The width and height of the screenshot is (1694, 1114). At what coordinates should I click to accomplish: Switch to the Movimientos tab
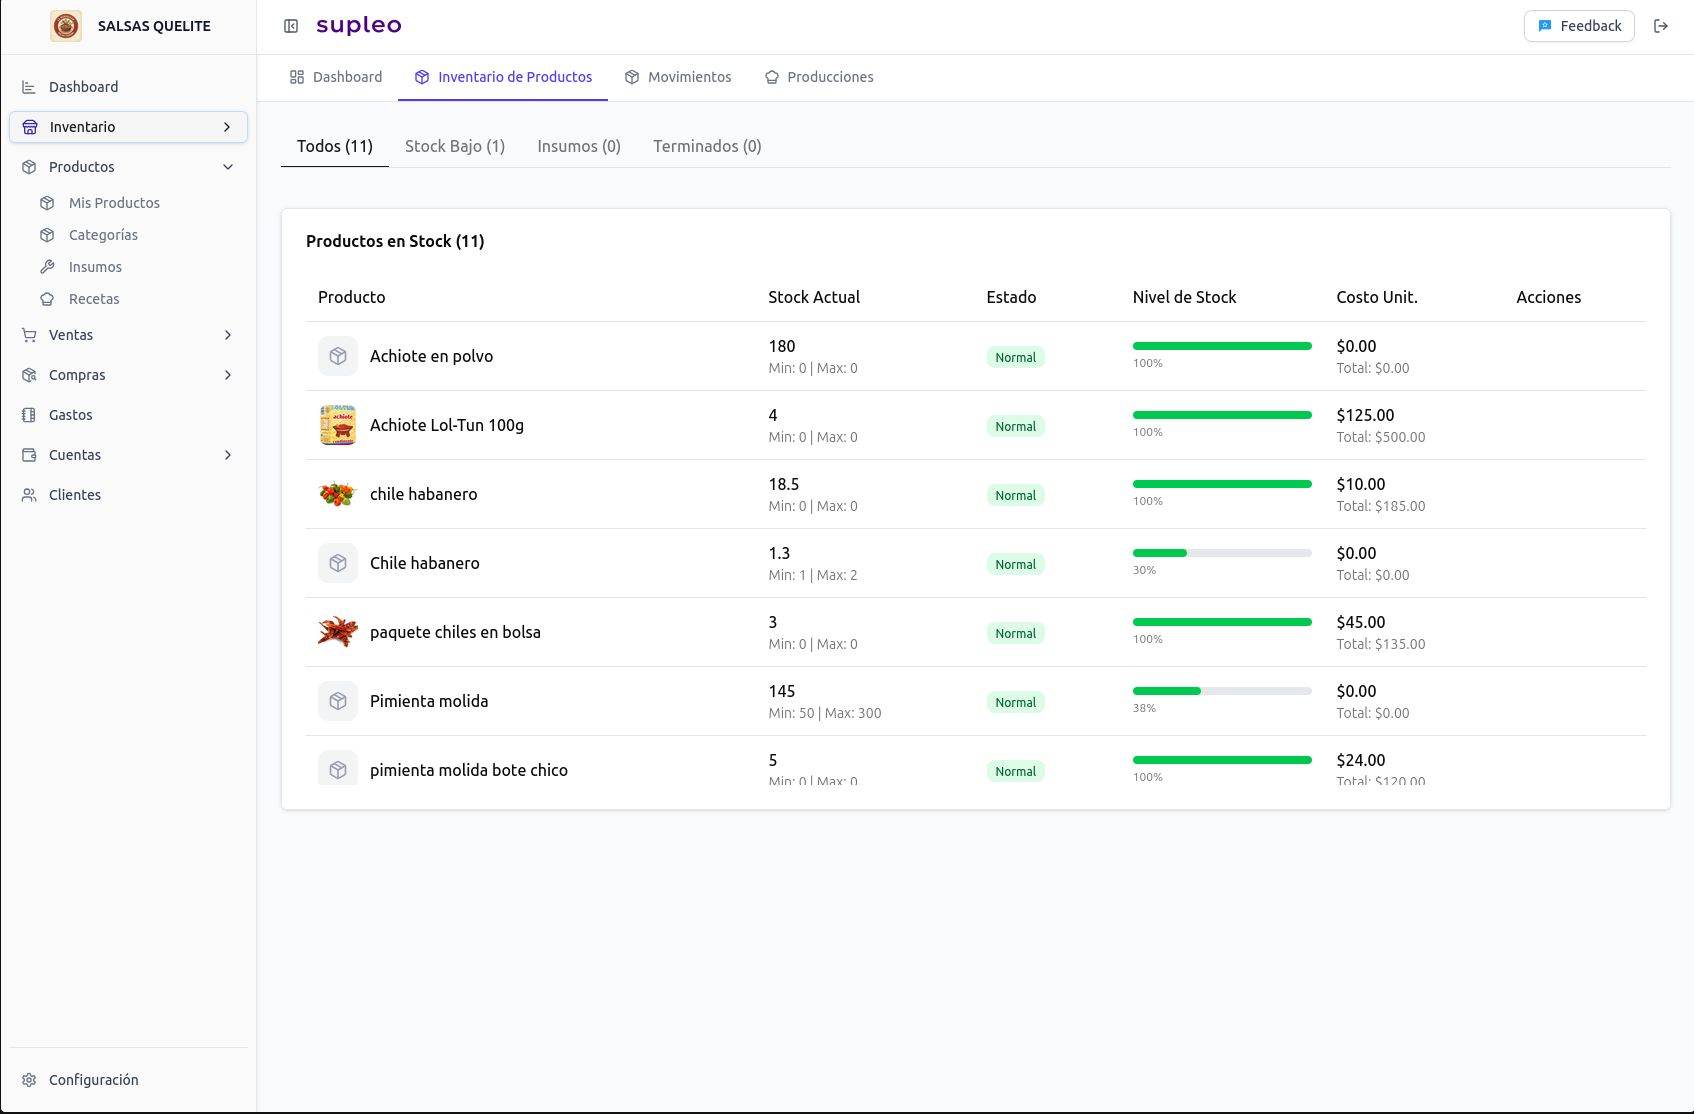(678, 77)
